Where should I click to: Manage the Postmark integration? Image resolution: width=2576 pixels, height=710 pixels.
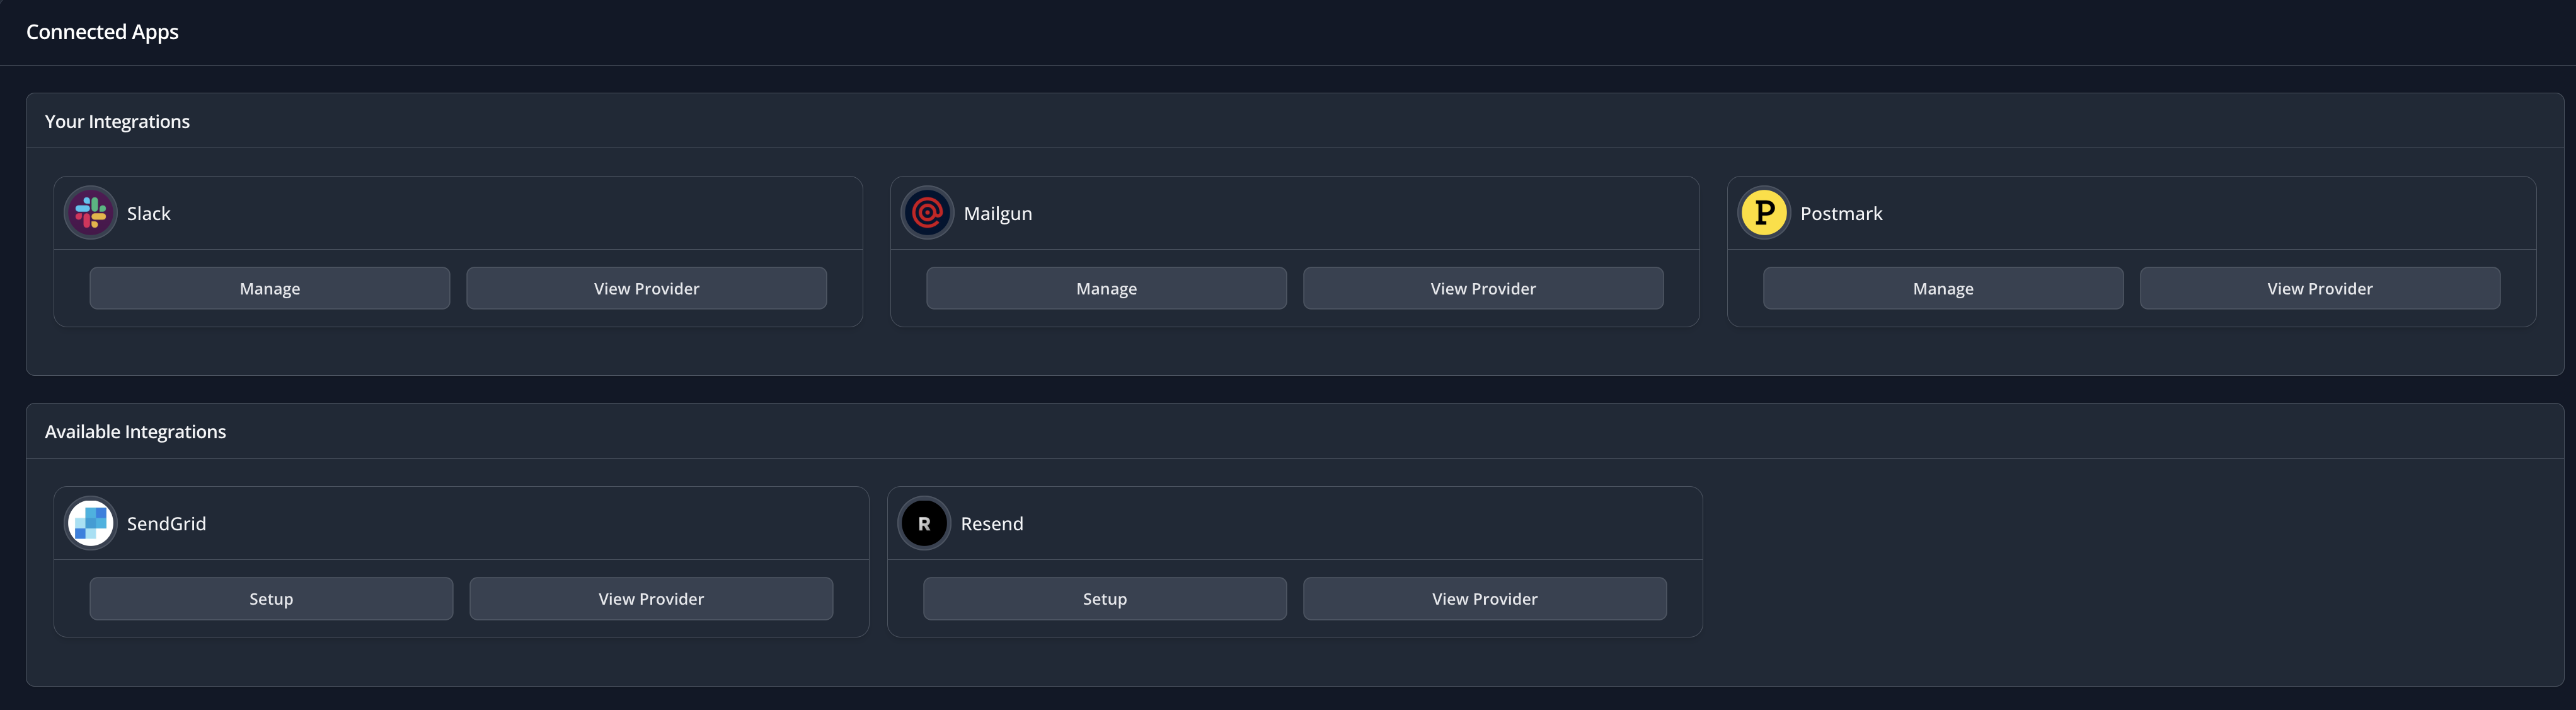(x=1942, y=288)
